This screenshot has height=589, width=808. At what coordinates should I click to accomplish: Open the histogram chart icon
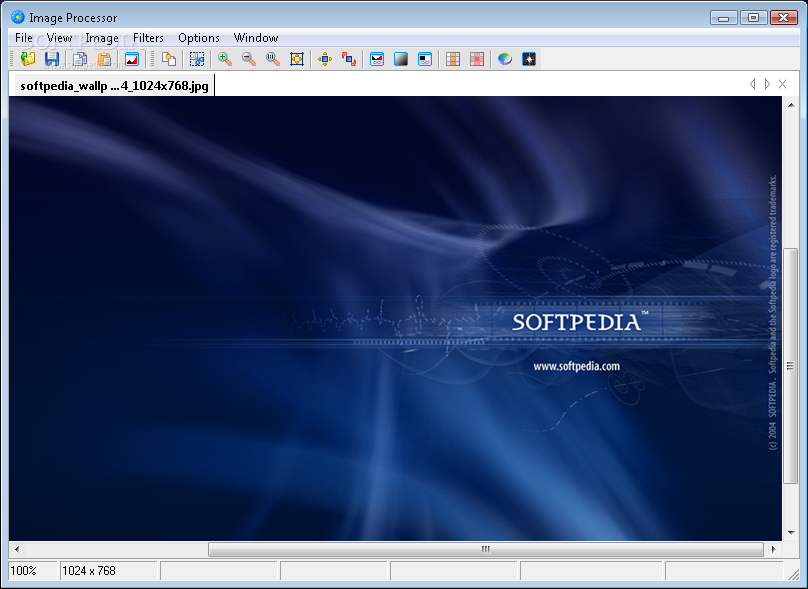click(132, 59)
